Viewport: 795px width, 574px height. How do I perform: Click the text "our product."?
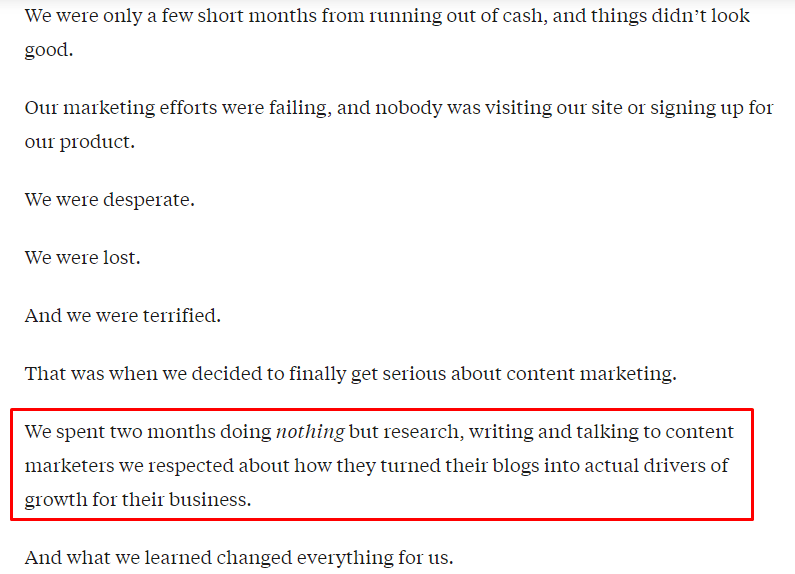coord(80,142)
